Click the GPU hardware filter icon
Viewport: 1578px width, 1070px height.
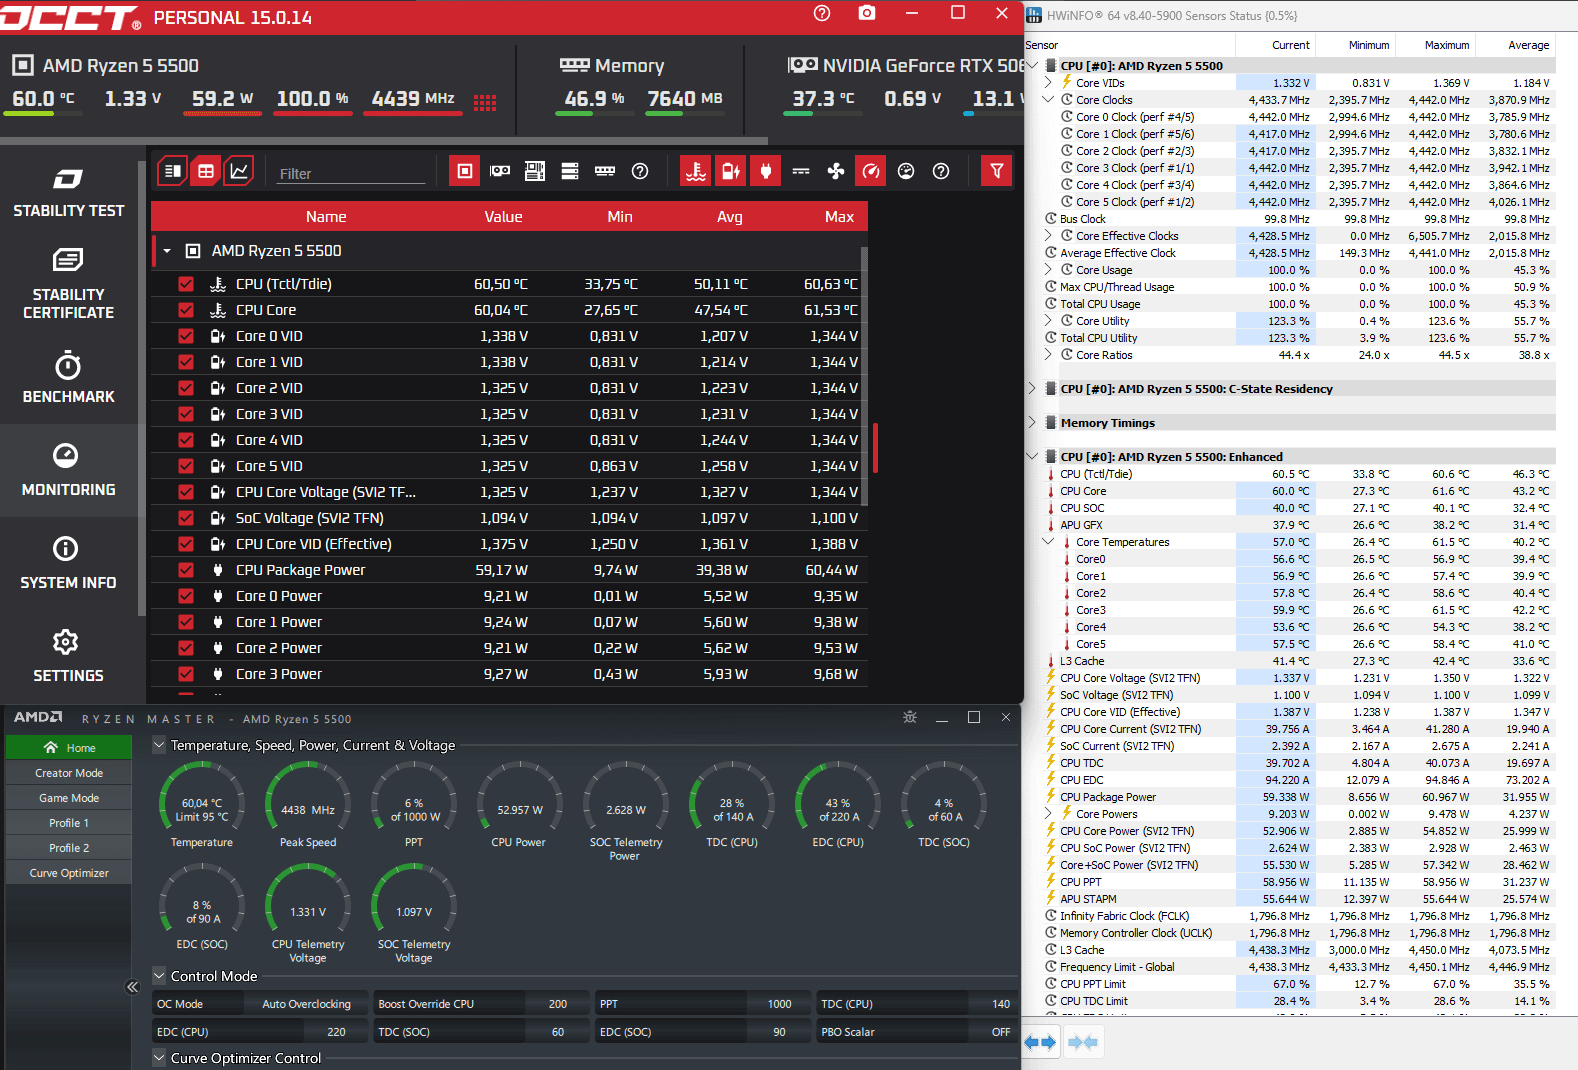click(x=500, y=171)
